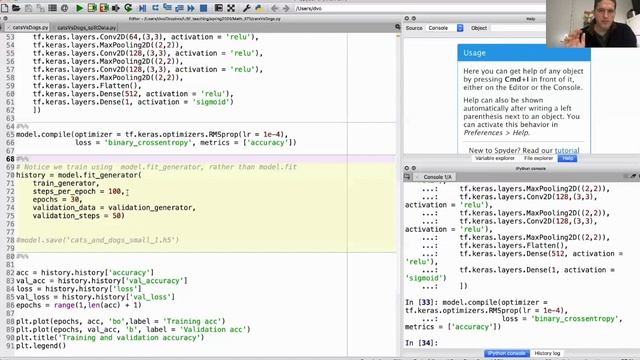Open a file with the folder icon
This screenshot has height=360, width=640.
(x=16, y=8)
